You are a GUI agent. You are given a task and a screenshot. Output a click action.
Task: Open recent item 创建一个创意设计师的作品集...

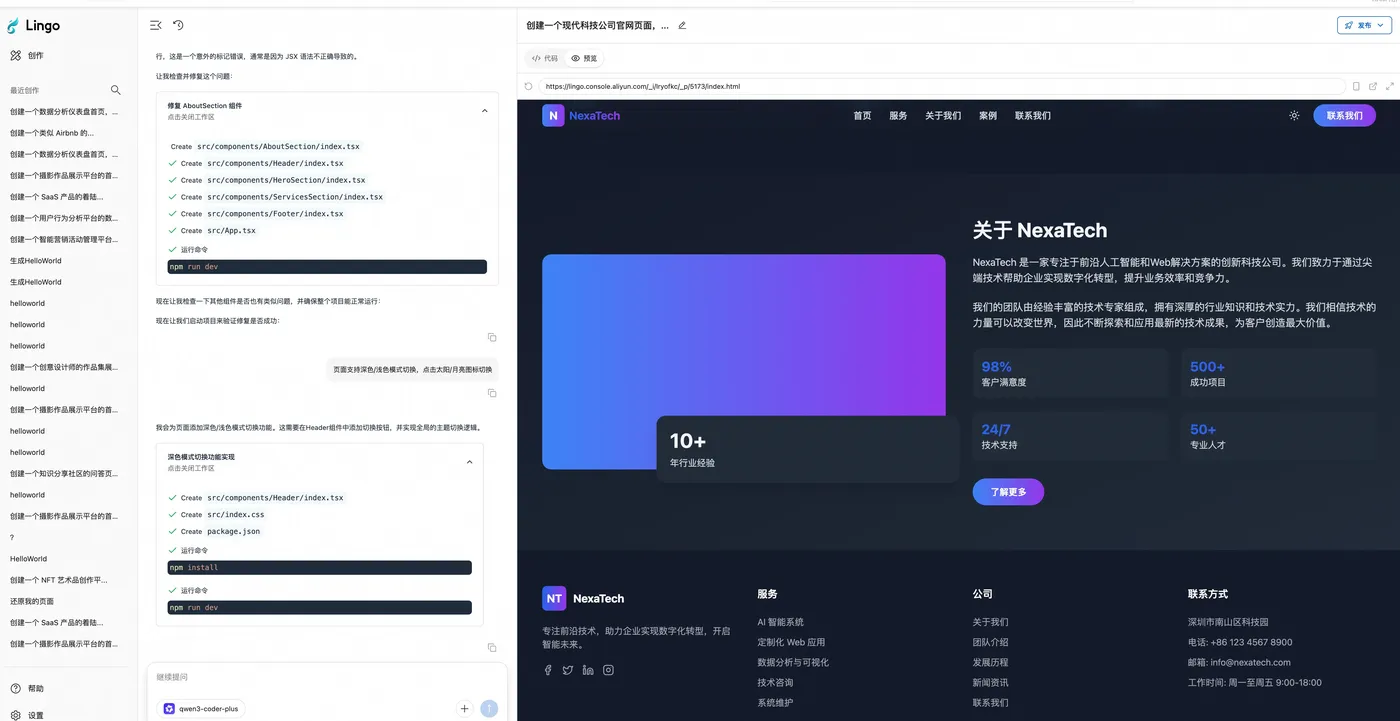64,367
